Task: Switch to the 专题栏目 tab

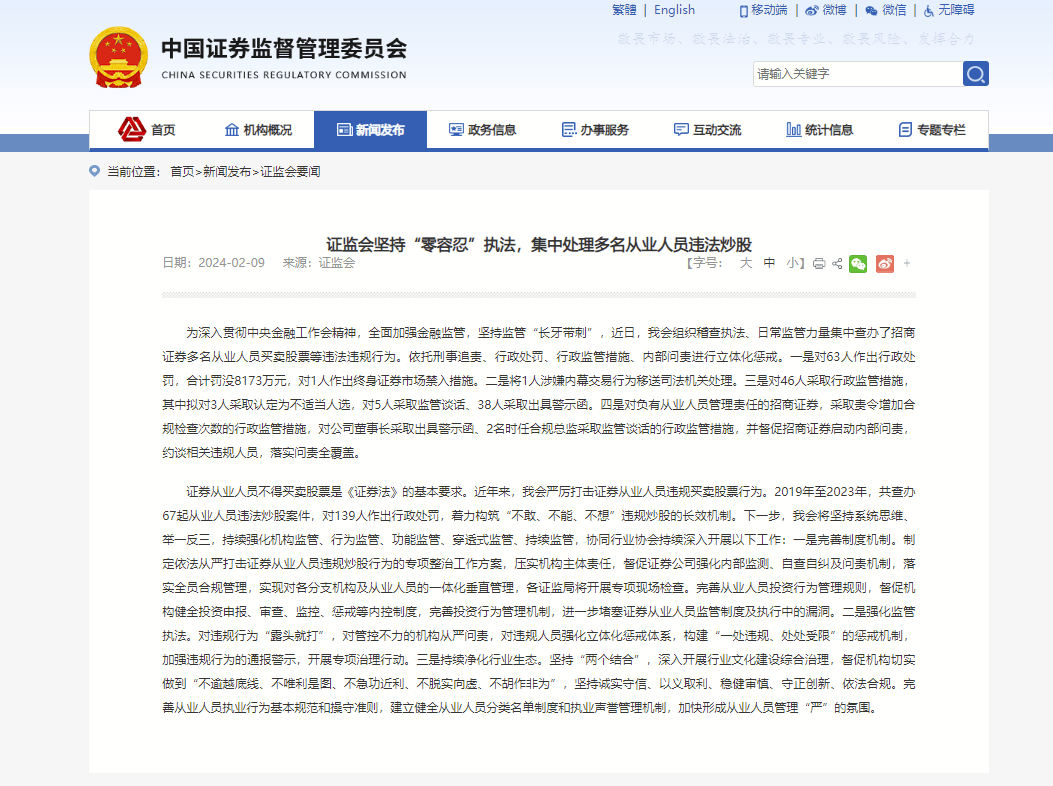Action: (x=934, y=129)
